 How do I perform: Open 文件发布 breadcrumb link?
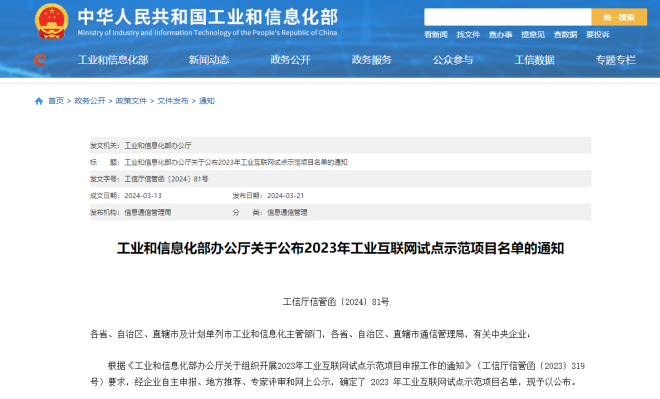pyautogui.click(x=173, y=101)
